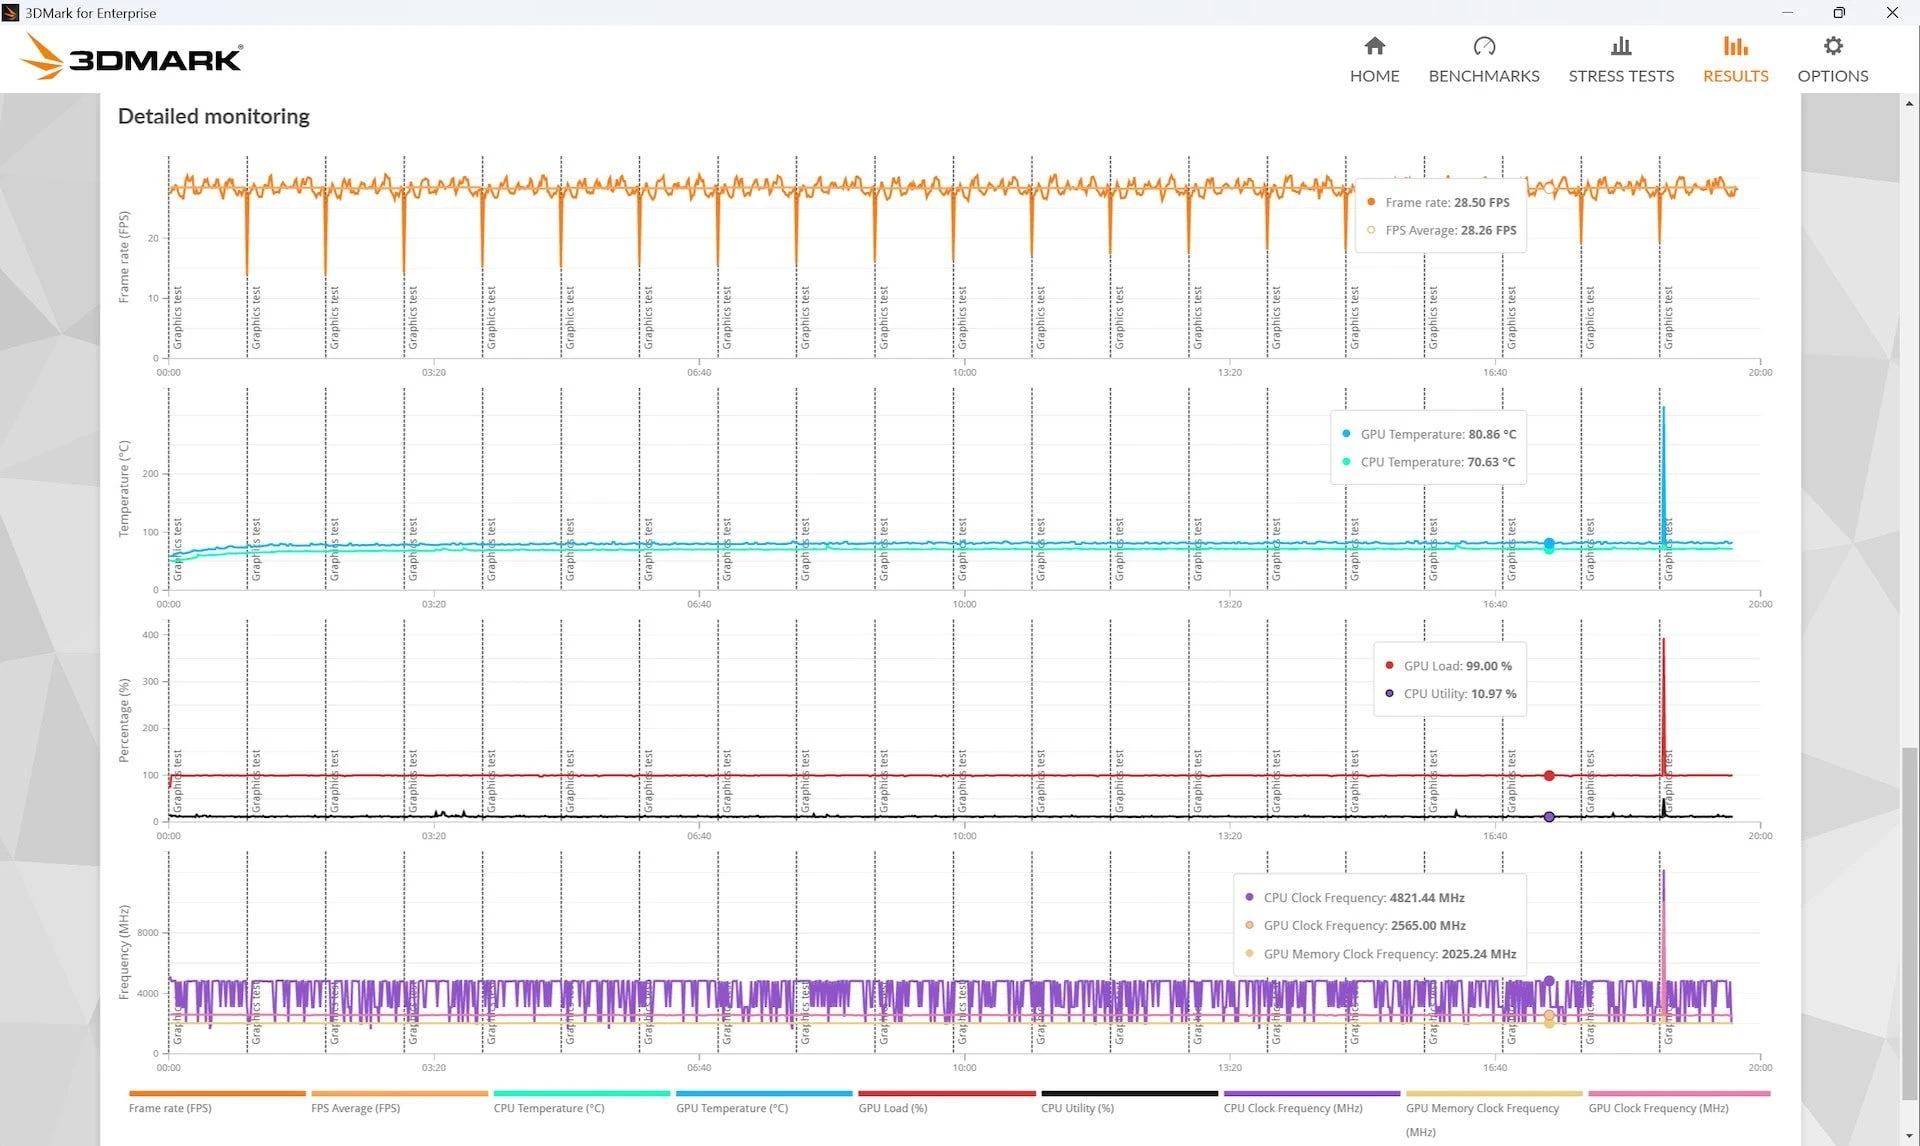Toggle CPU Temperature legend series
Screen dimensions: 1920x1146
pos(549,1108)
